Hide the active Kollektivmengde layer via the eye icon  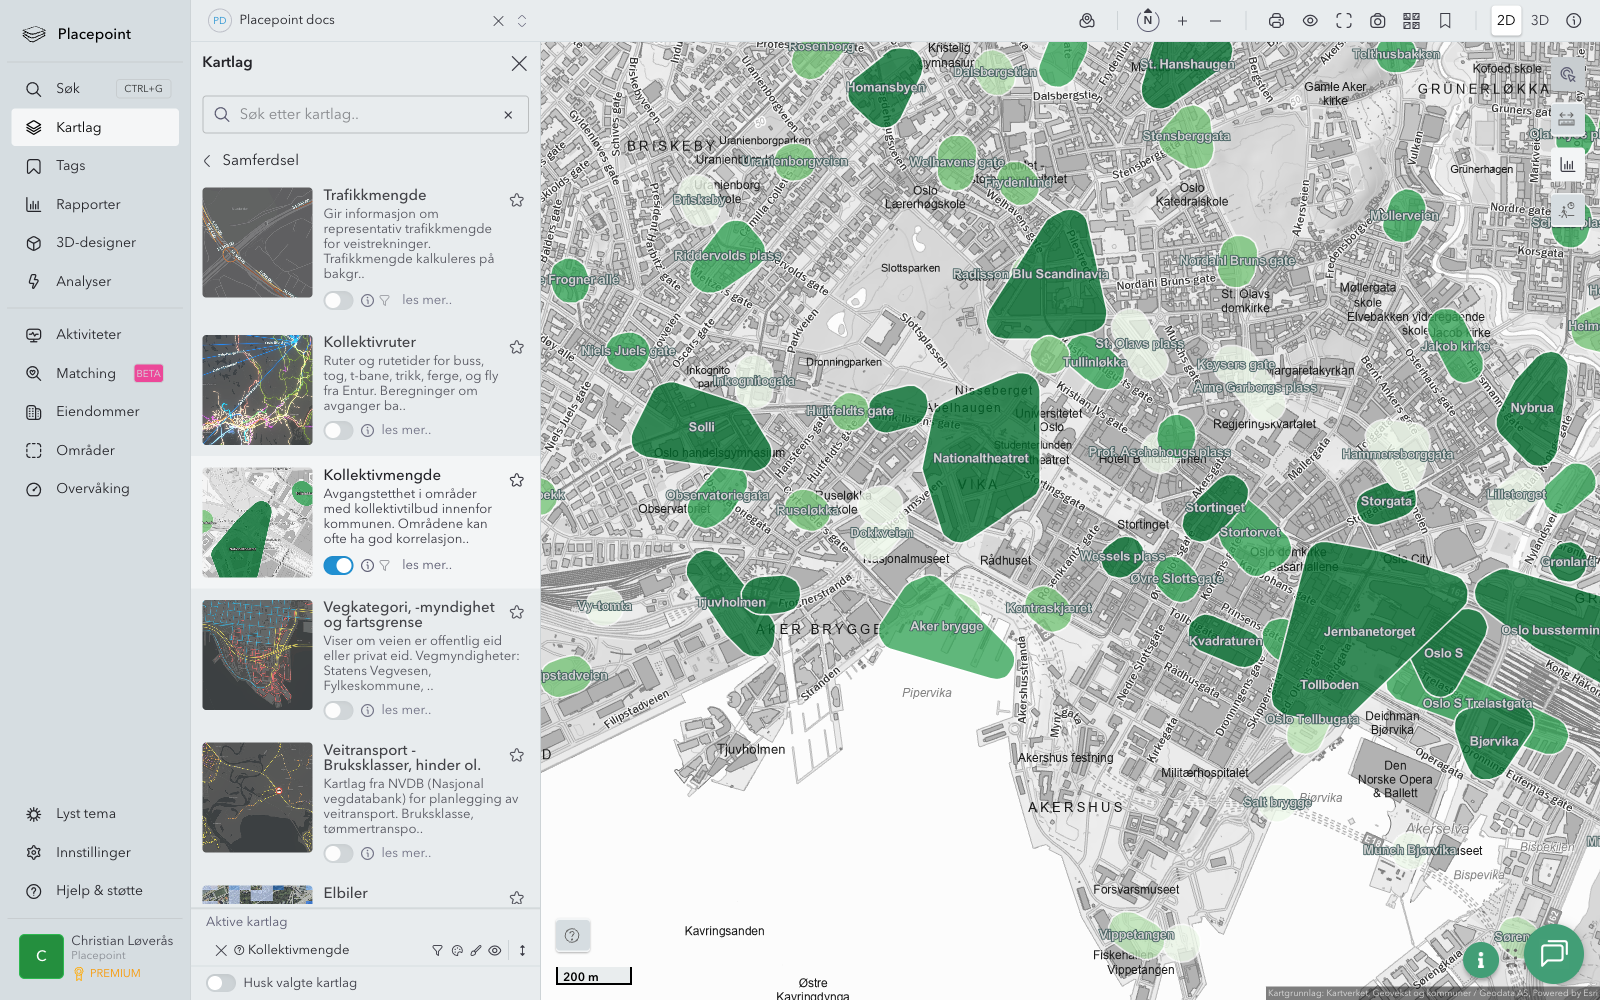495,951
